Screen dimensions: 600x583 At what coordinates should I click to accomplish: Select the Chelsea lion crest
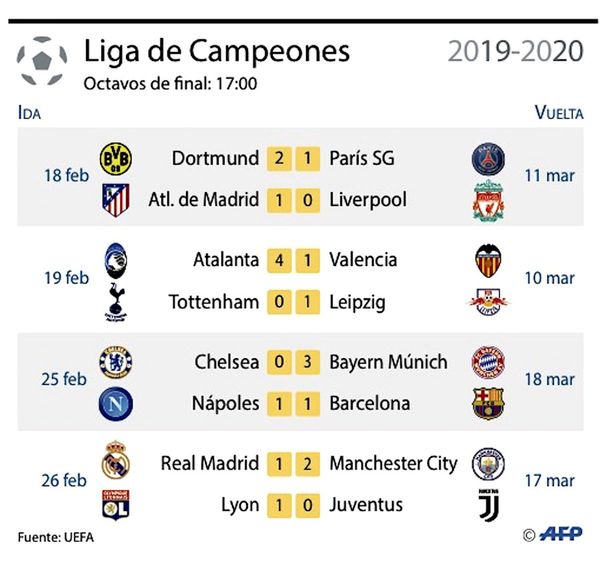116,362
